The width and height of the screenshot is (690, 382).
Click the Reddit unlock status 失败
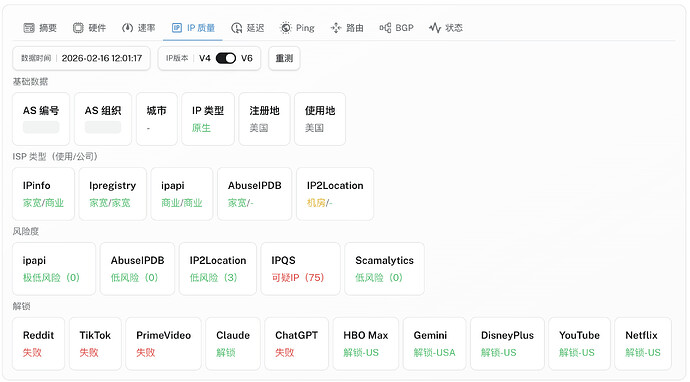pos(32,353)
